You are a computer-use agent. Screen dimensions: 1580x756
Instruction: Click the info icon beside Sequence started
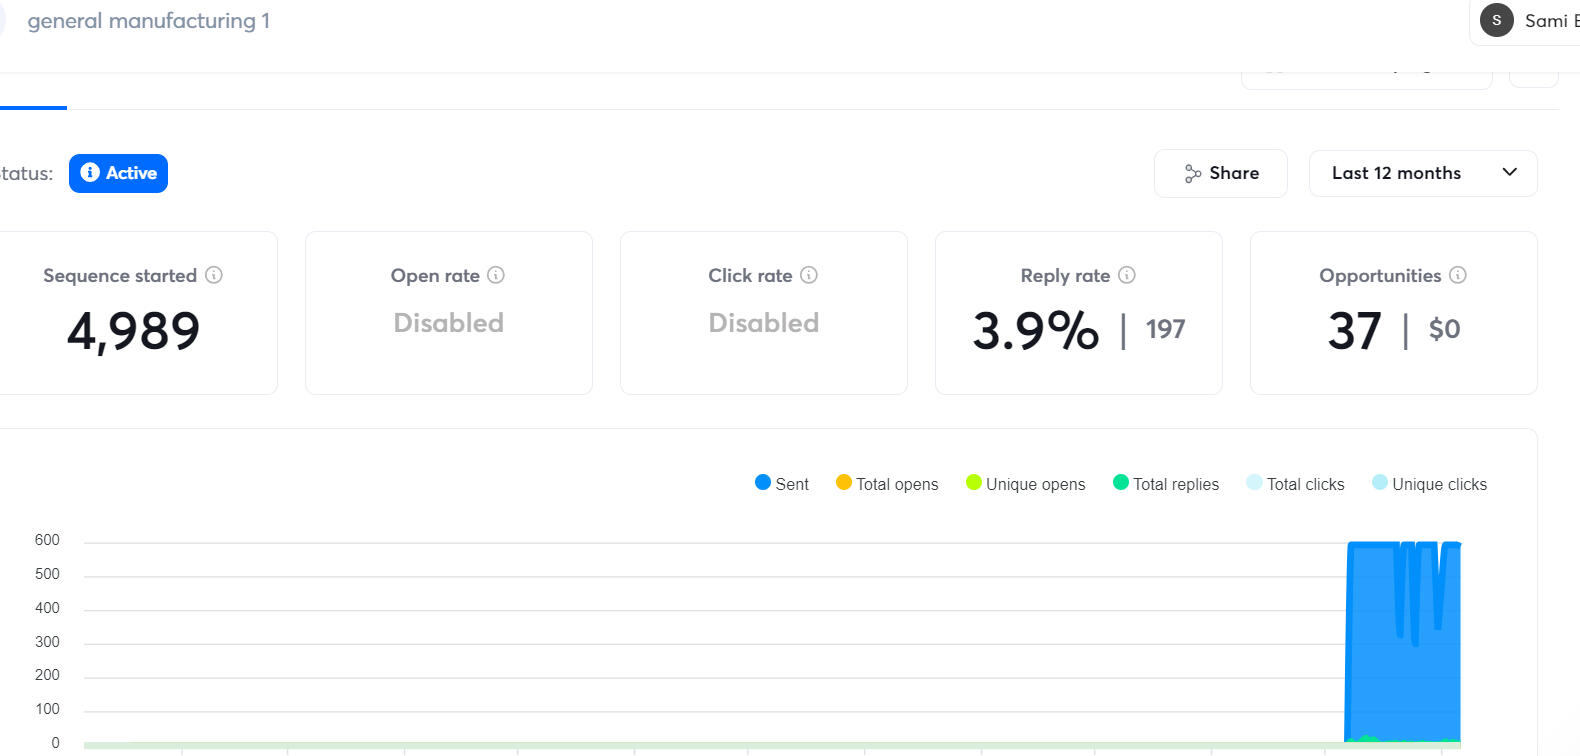(x=214, y=275)
